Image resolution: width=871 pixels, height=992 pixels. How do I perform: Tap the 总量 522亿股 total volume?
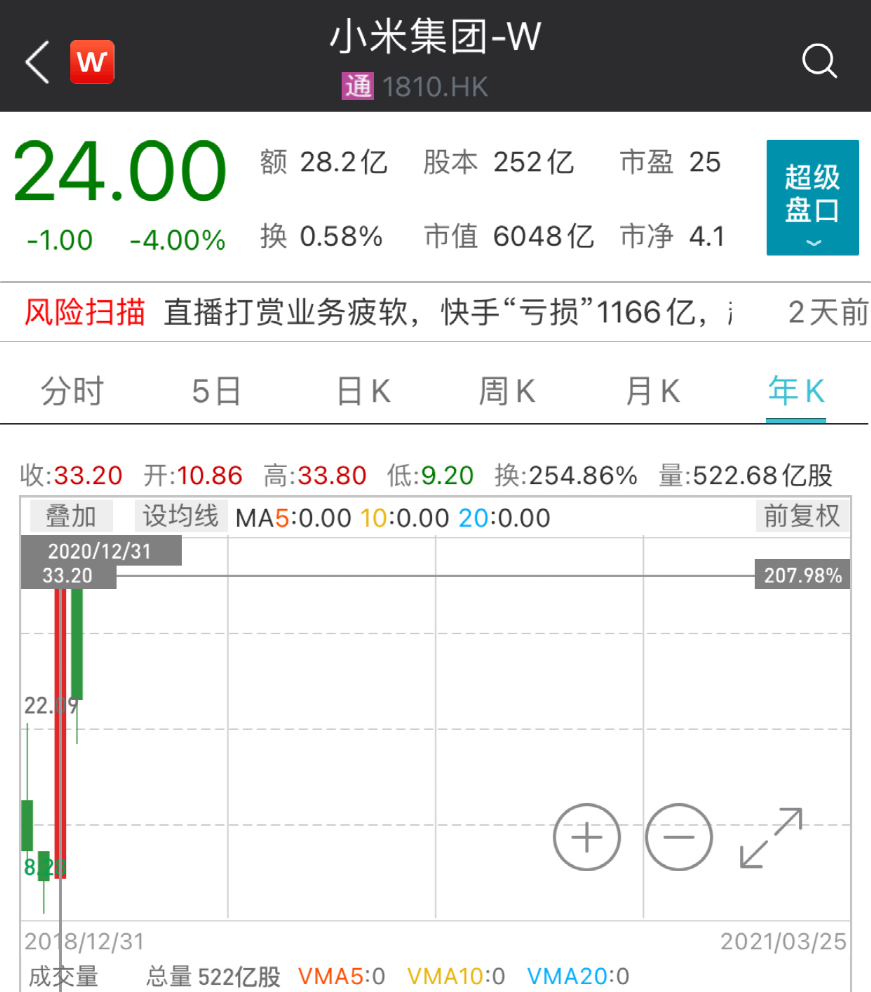[x=213, y=977]
